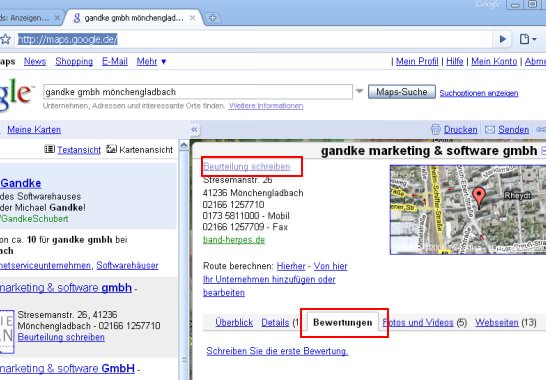Click the scroll up arrow of results panel
Image resolution: width=546 pixels, height=380 pixels.
(184, 146)
